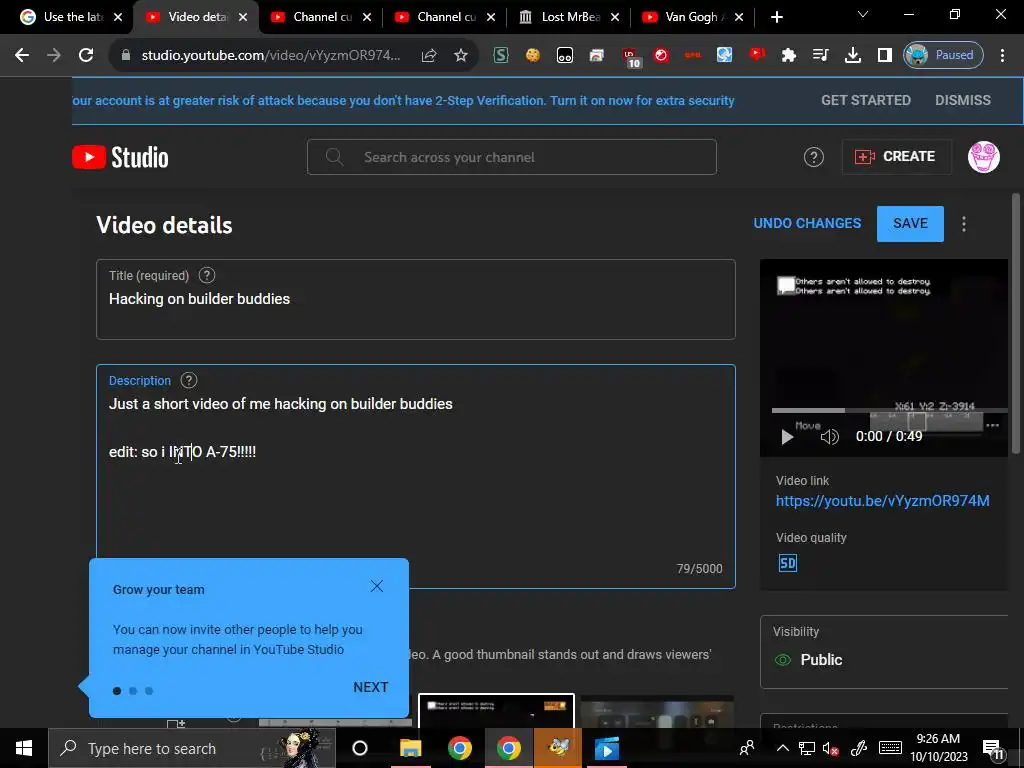Viewport: 1024px width, 768px height.
Task: Toggle the browser side panel icon
Action: tap(884, 56)
